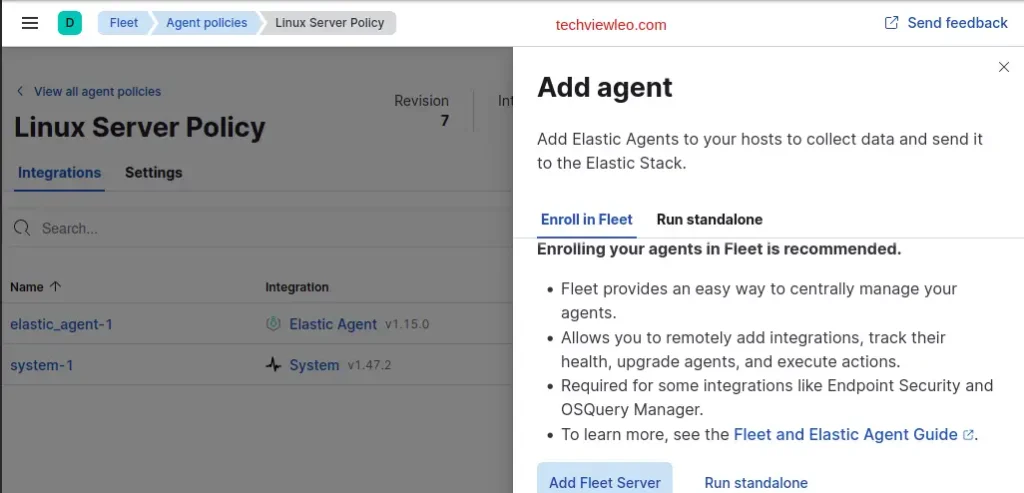Open elastic_agent-1 integration policy
Image resolution: width=1024 pixels, height=493 pixels.
[x=61, y=324]
